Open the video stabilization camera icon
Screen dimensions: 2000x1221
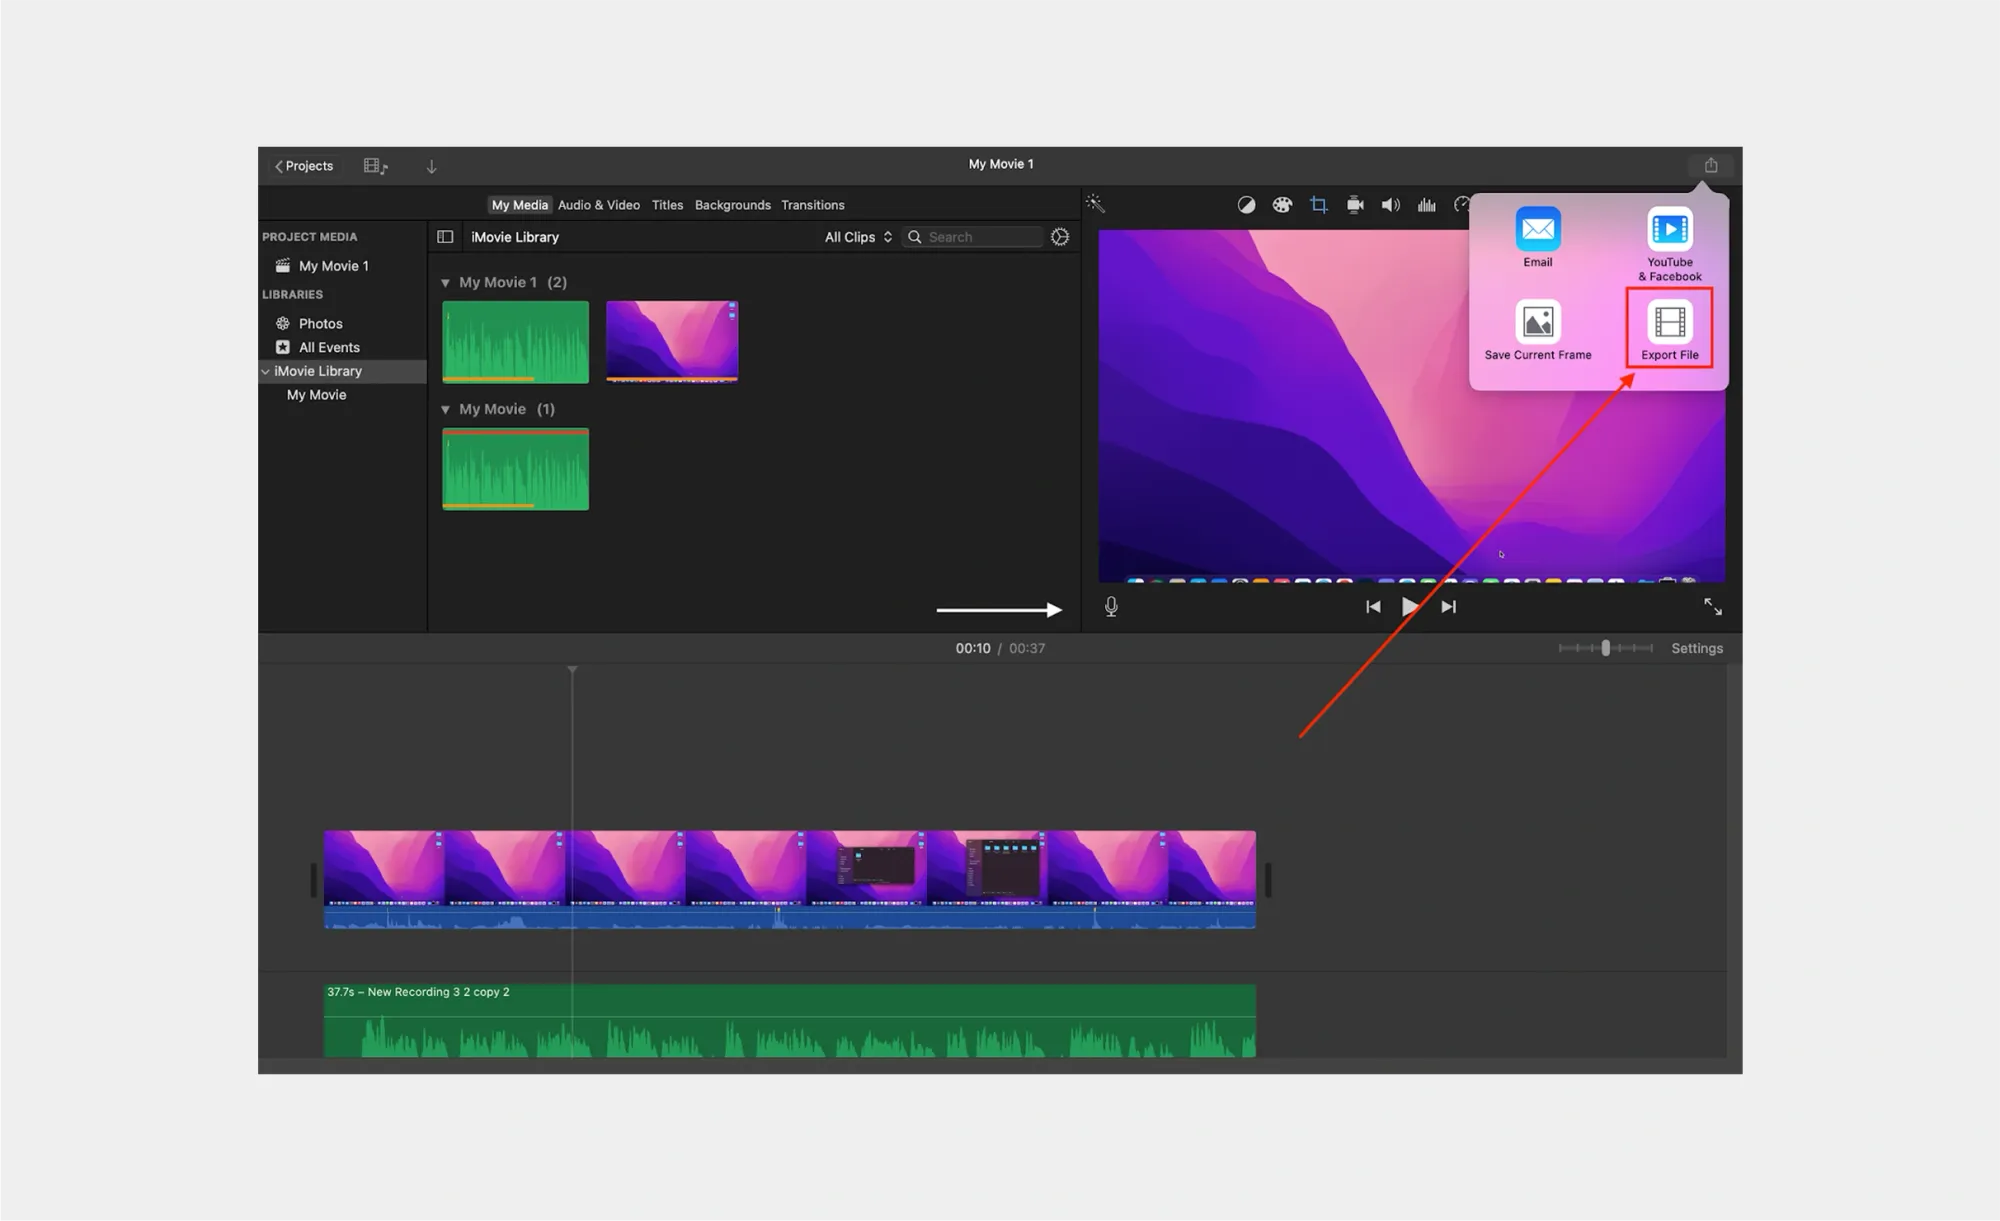pyautogui.click(x=1355, y=205)
